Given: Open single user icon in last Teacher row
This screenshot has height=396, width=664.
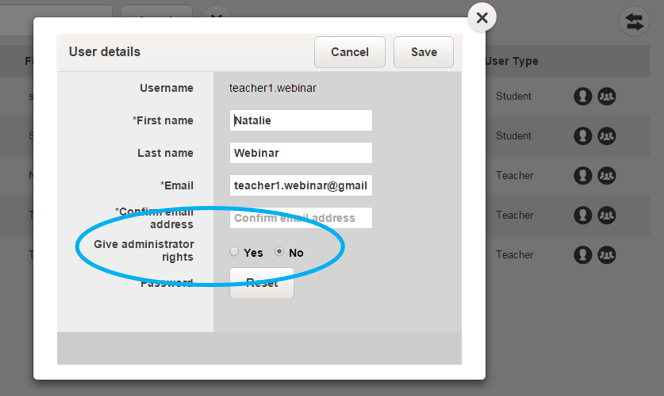Looking at the screenshot, I should click(x=583, y=255).
